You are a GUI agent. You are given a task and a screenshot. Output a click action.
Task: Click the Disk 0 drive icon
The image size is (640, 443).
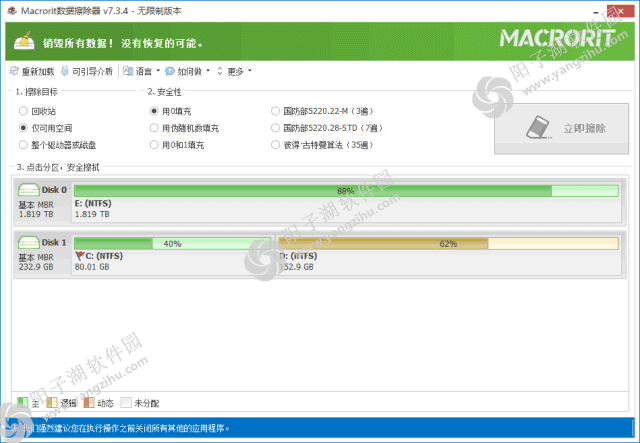pyautogui.click(x=29, y=190)
